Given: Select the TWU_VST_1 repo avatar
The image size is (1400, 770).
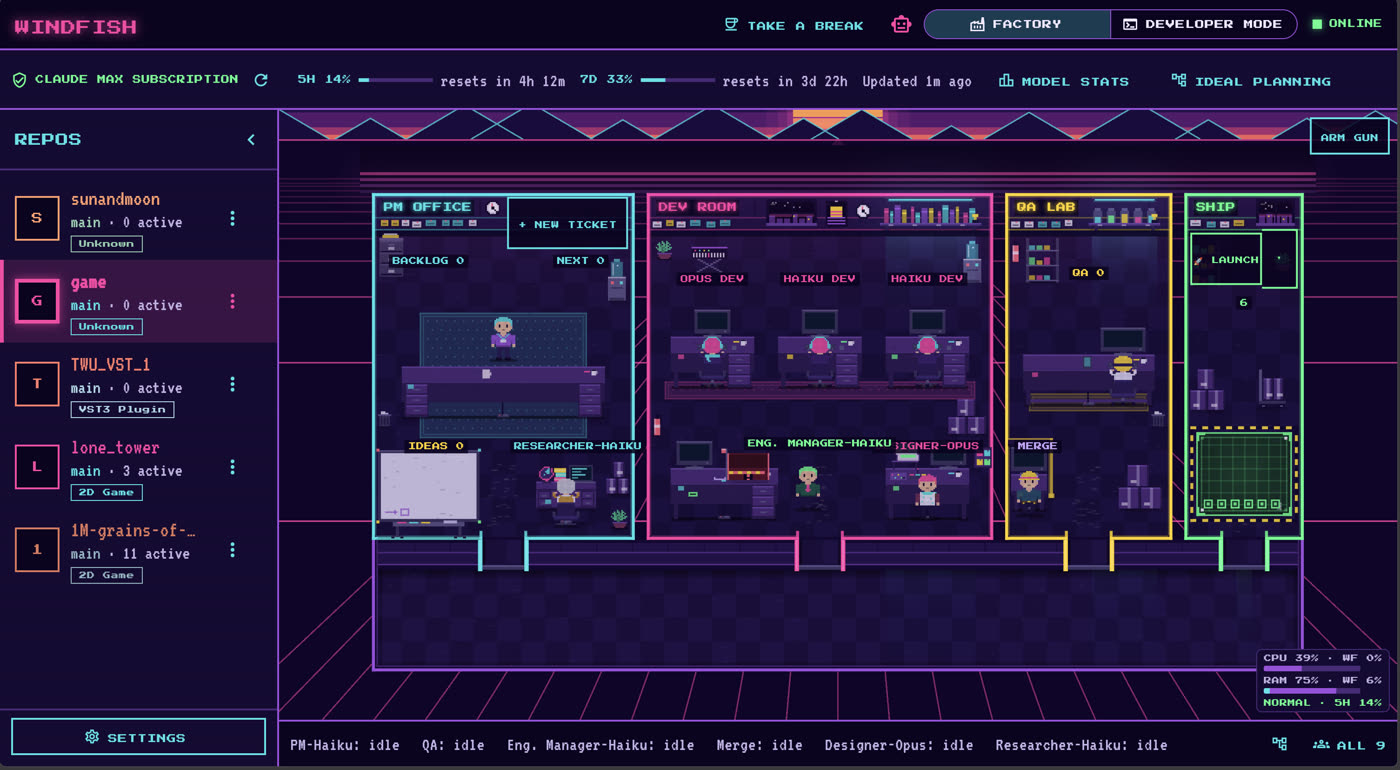Looking at the screenshot, I should 37,384.
